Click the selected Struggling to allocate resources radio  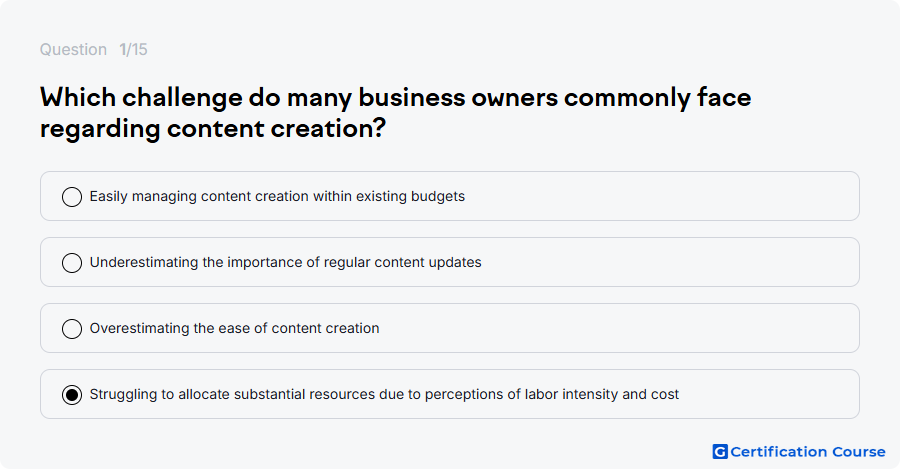tap(72, 395)
